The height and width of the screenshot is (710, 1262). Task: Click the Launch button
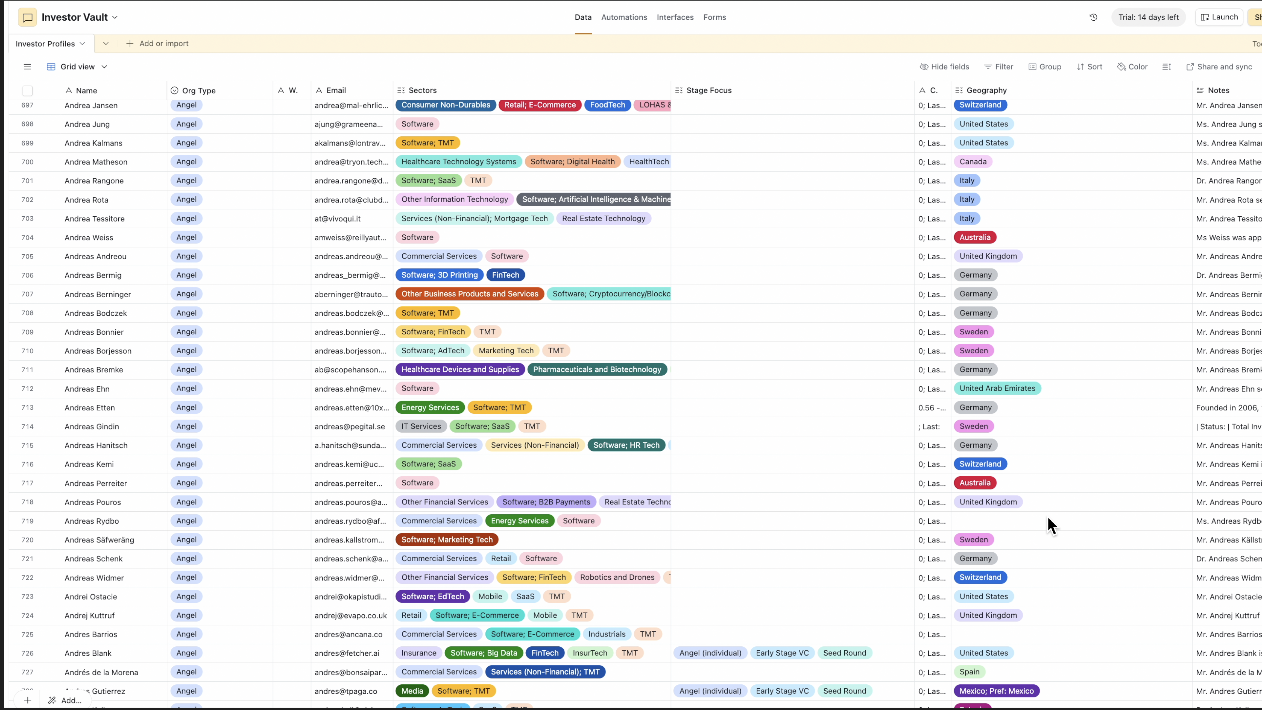pos(1219,17)
